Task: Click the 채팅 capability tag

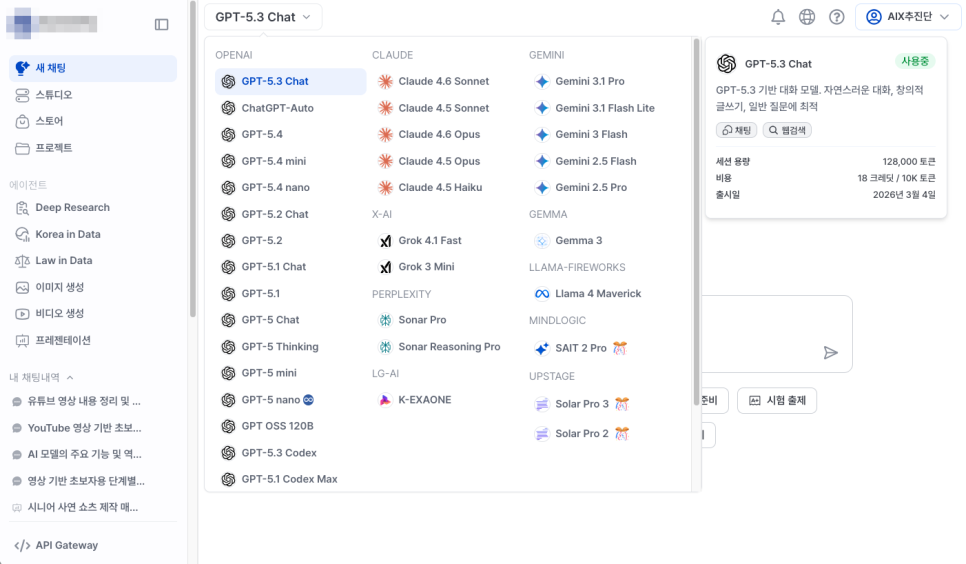Action: pos(736,130)
